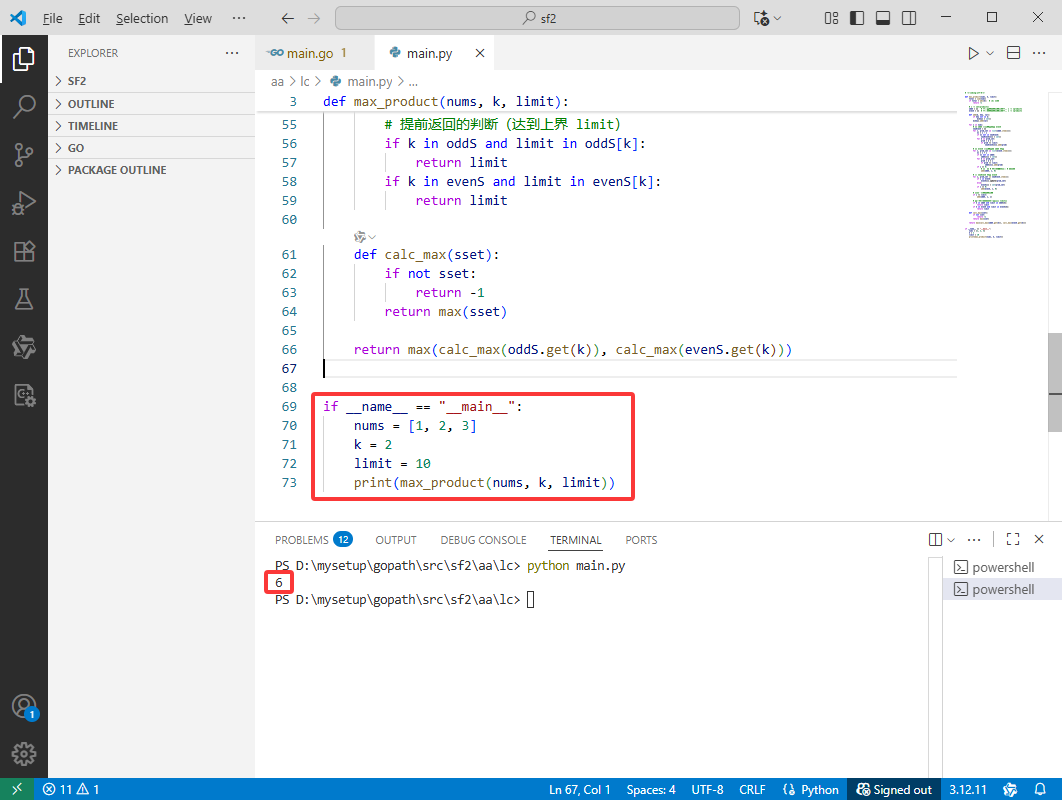
Task: Run Python file with the play button
Action: point(973,54)
